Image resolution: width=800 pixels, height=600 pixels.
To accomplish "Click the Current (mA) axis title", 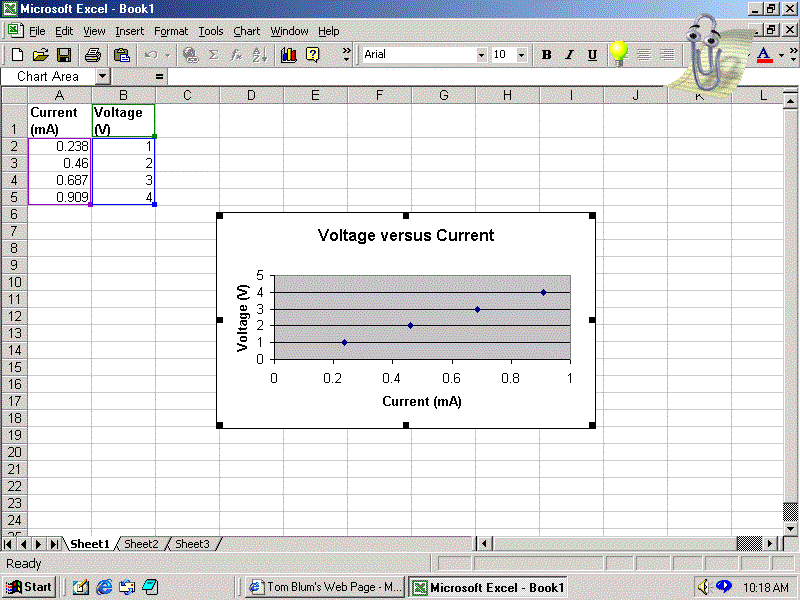I will [x=422, y=402].
